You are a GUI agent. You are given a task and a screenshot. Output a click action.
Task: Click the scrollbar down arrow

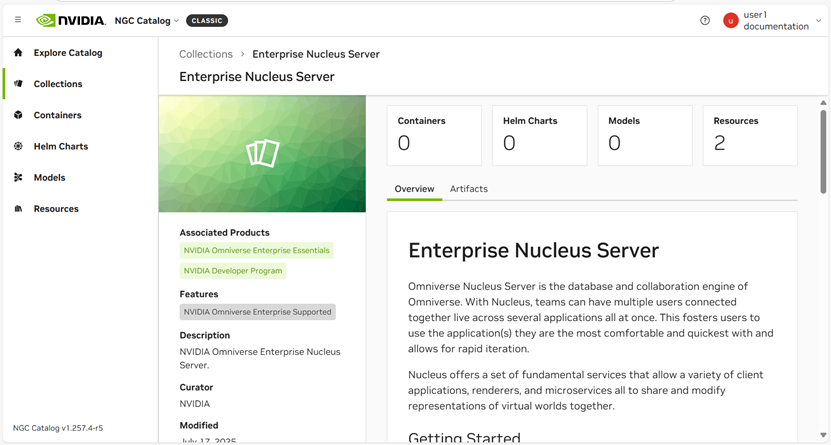coord(823,436)
